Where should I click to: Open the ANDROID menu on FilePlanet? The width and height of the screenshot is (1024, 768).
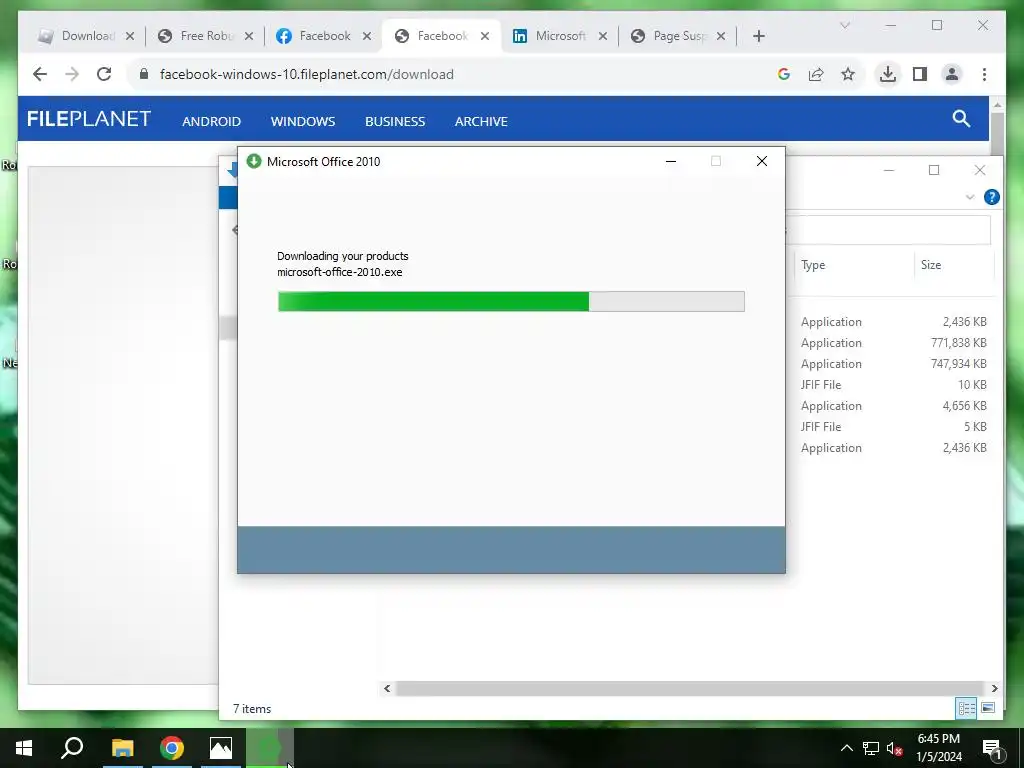[x=212, y=121]
